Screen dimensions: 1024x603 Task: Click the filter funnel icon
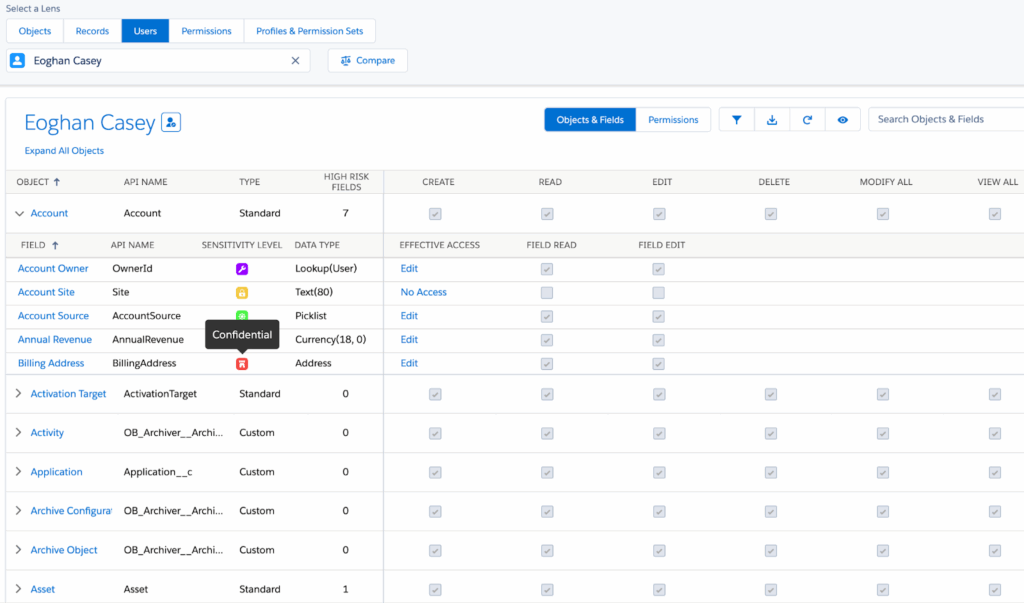click(736, 120)
